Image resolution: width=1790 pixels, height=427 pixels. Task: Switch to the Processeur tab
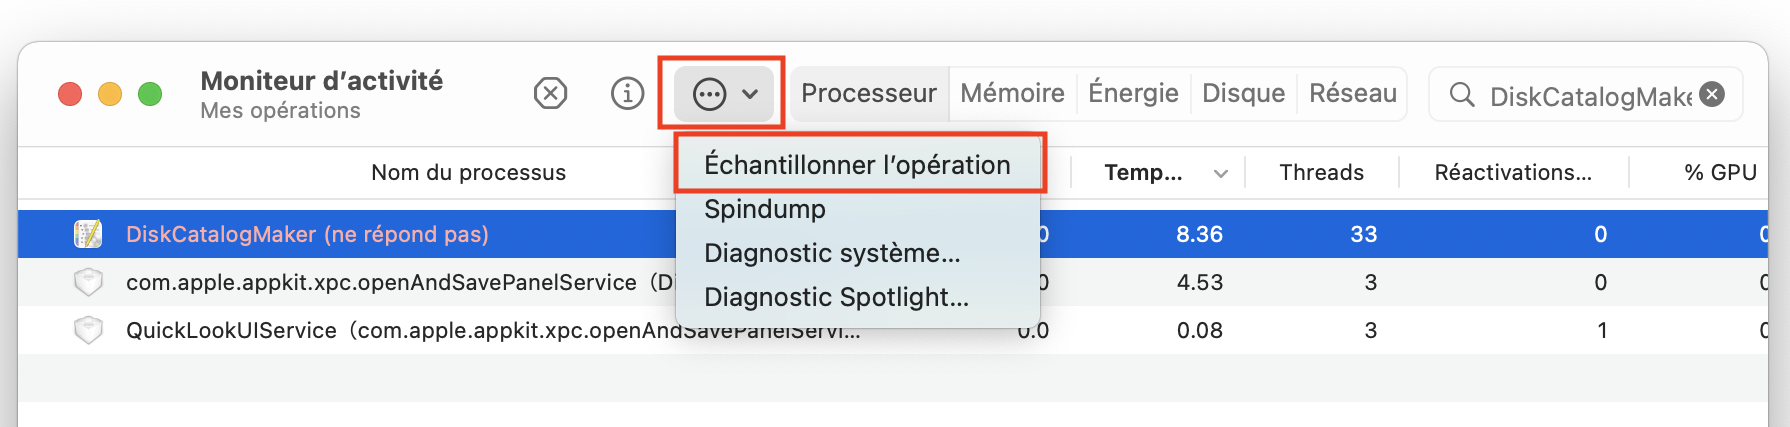[869, 94]
